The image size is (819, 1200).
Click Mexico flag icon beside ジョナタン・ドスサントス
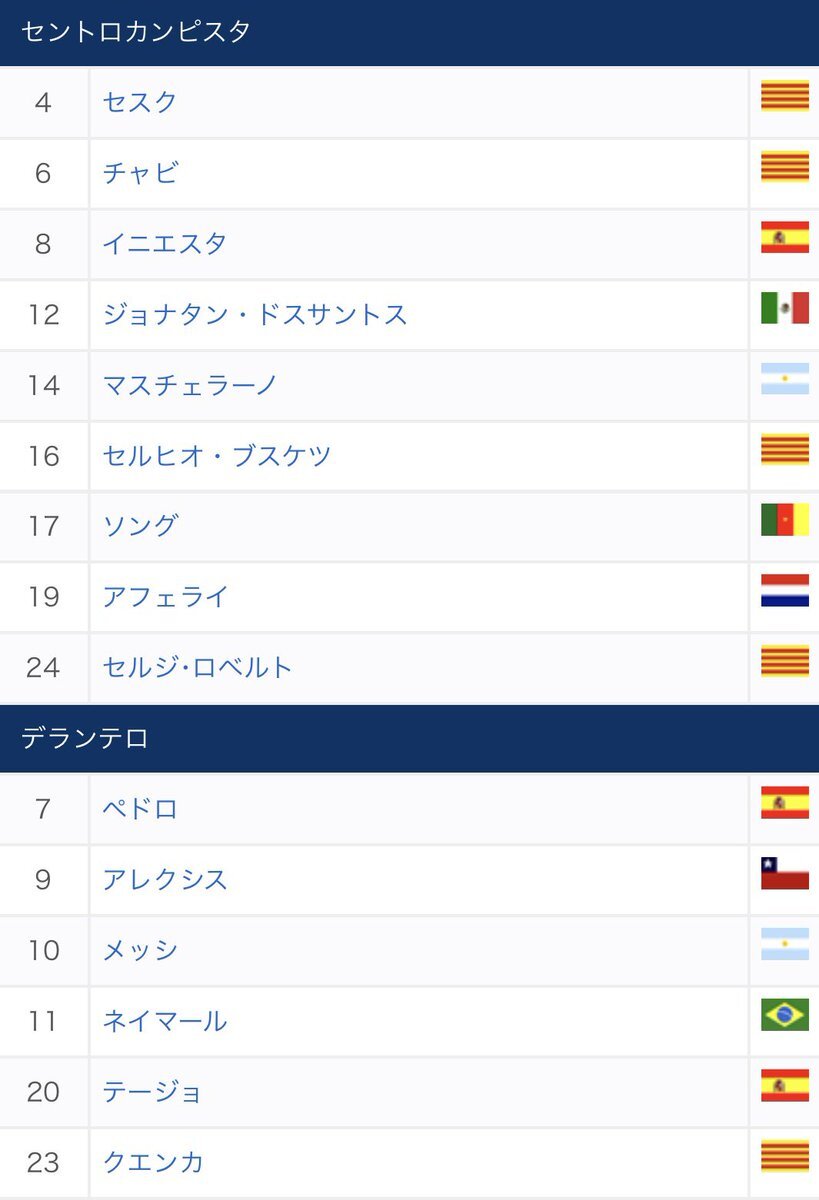click(785, 308)
